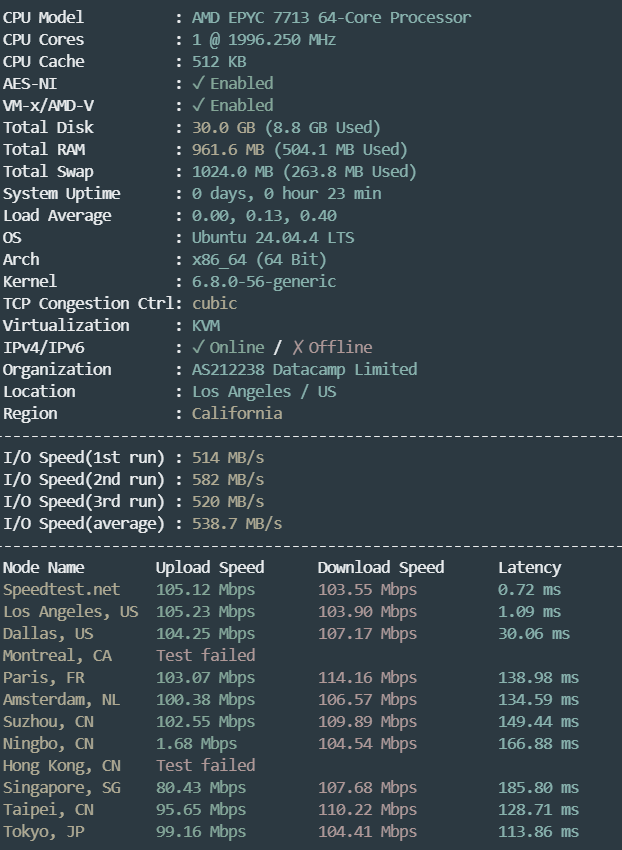Click Dallas download 107.17 Mbps

click(367, 633)
